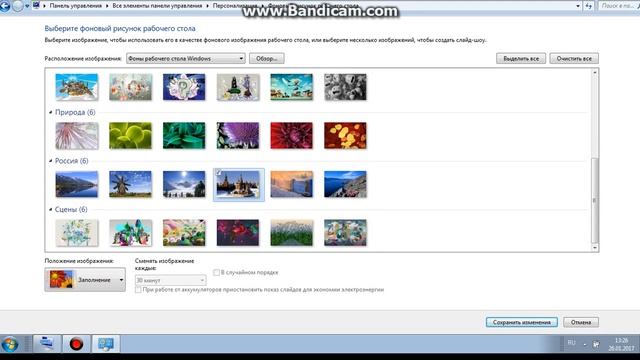This screenshot has height=360, width=640.
Task: Click Сохранить изменения button
Action: click(522, 322)
